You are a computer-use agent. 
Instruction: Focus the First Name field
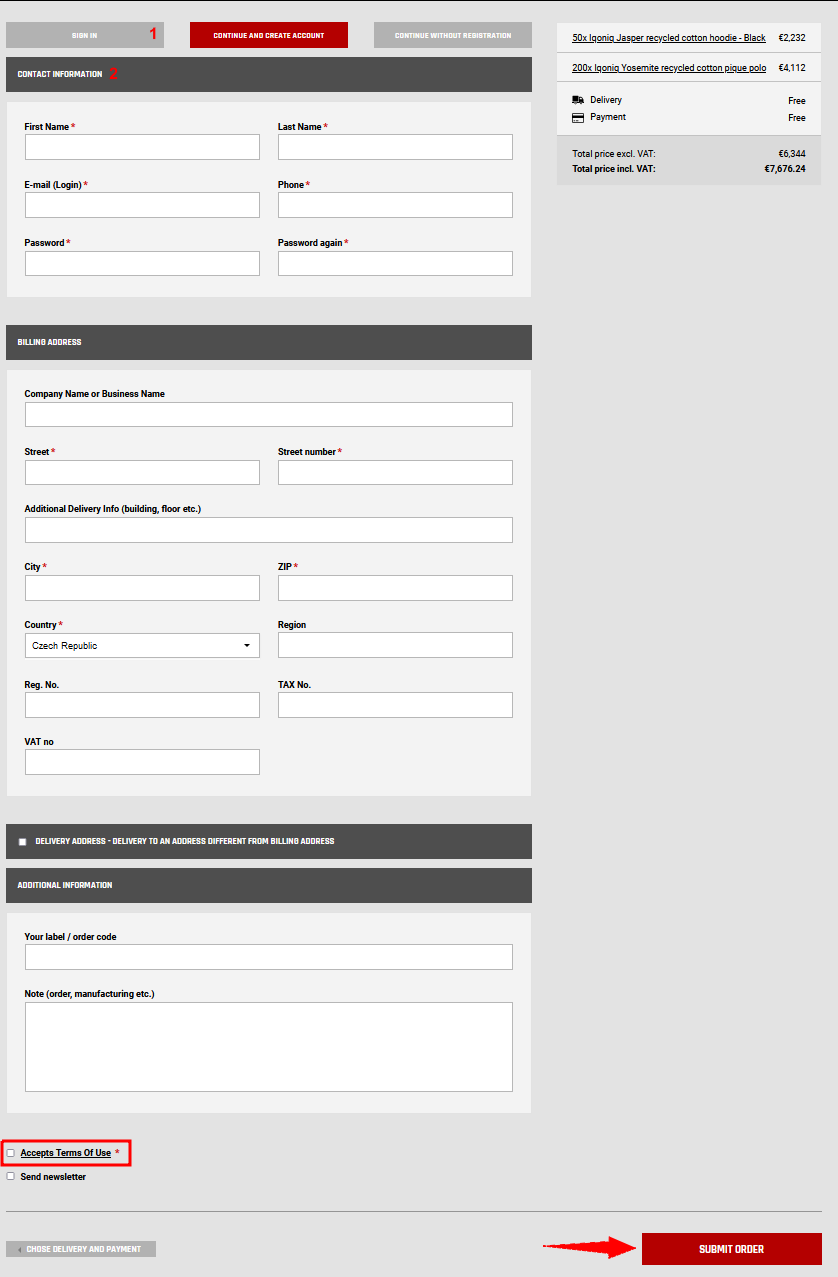142,147
